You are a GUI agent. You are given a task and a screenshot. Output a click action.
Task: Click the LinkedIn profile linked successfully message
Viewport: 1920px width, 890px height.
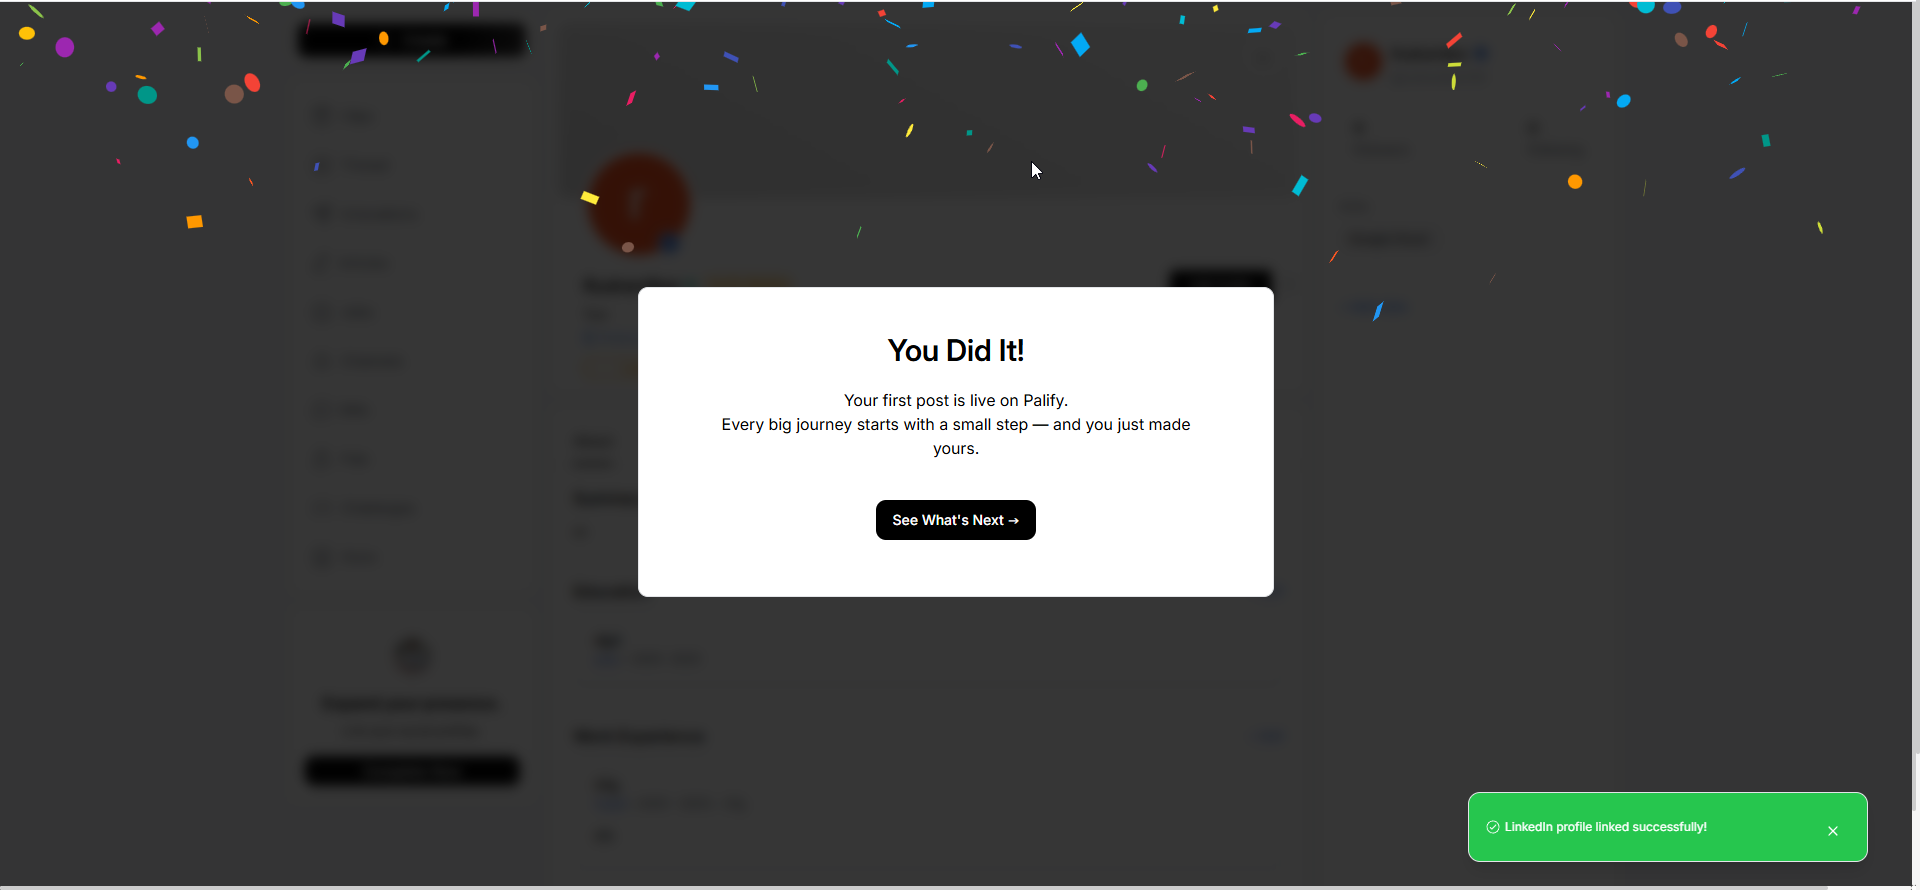[x=1605, y=827]
